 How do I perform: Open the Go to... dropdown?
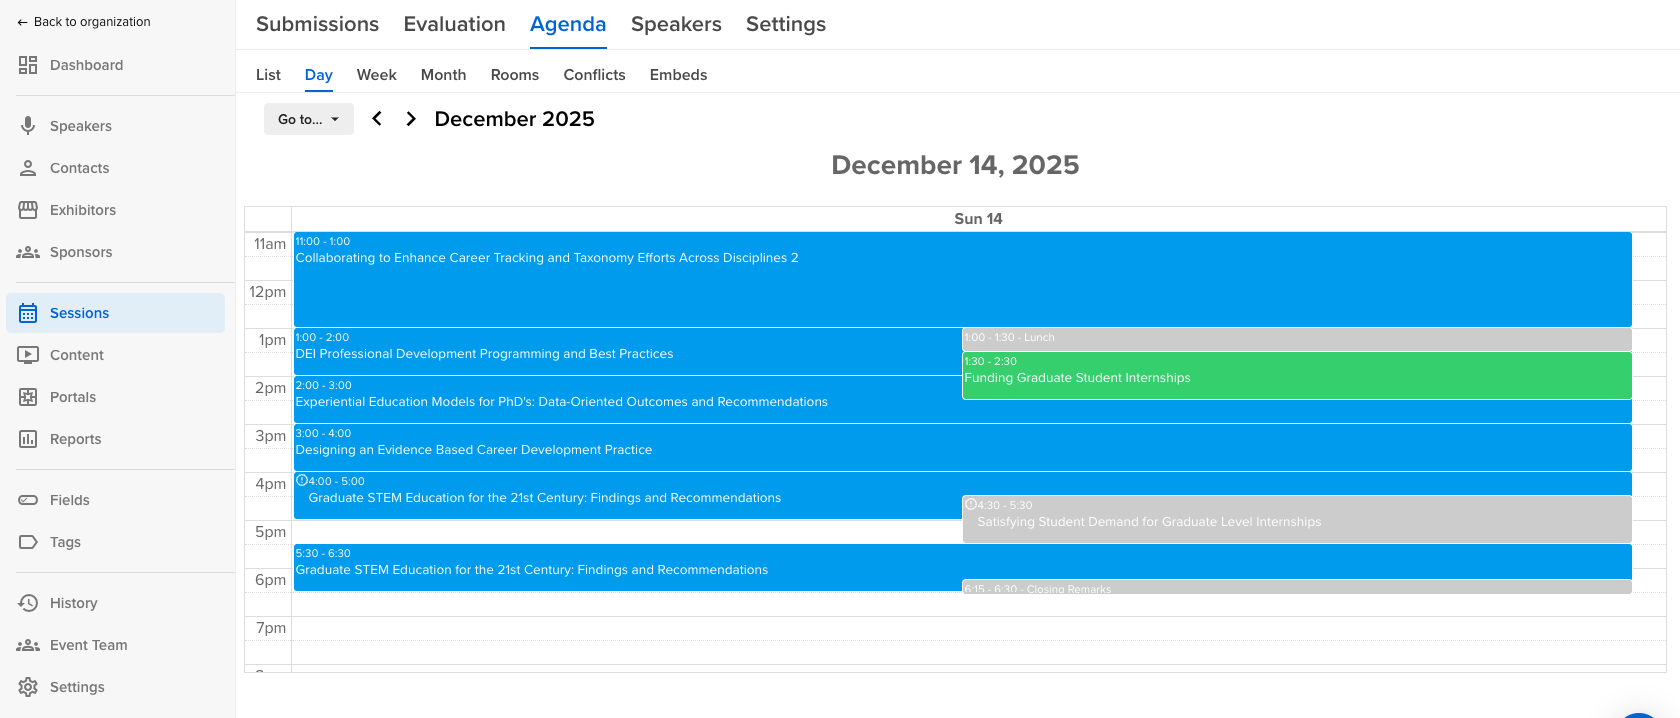click(308, 119)
